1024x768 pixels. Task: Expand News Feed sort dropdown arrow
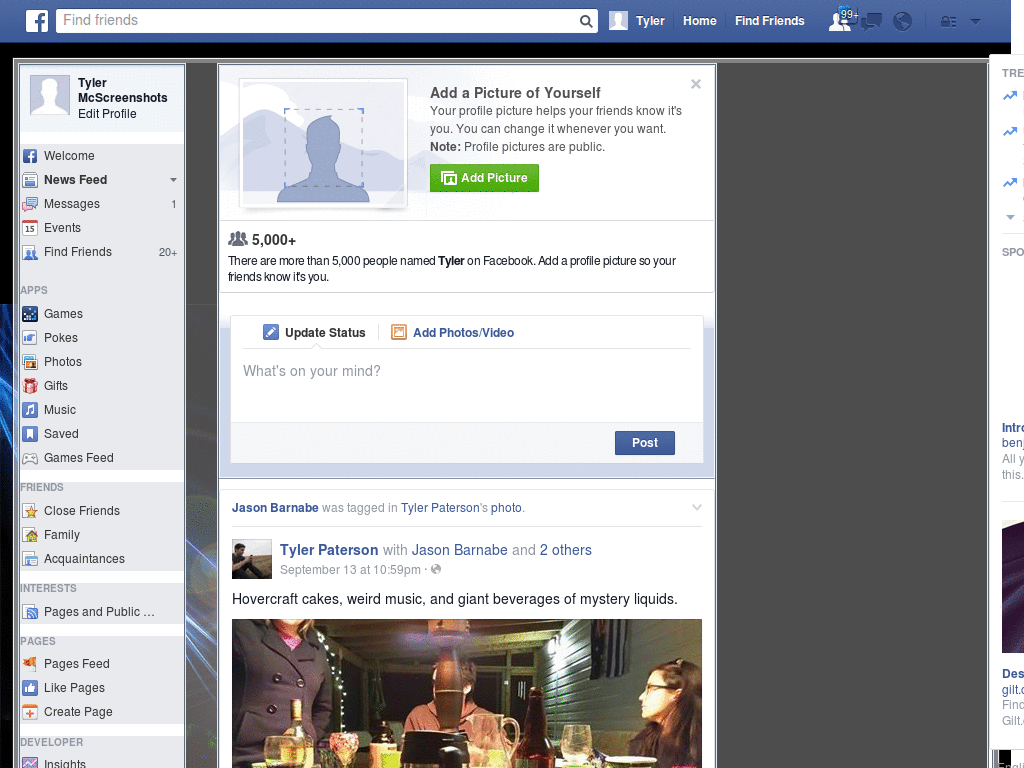pos(173,180)
